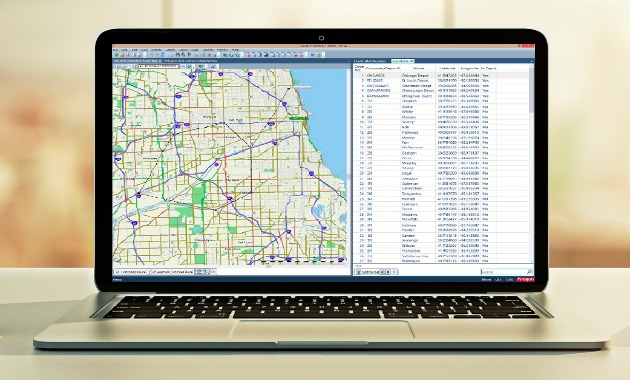630x380 pixels.
Task: Click the map's vertical scrollbar
Action: click(348, 167)
